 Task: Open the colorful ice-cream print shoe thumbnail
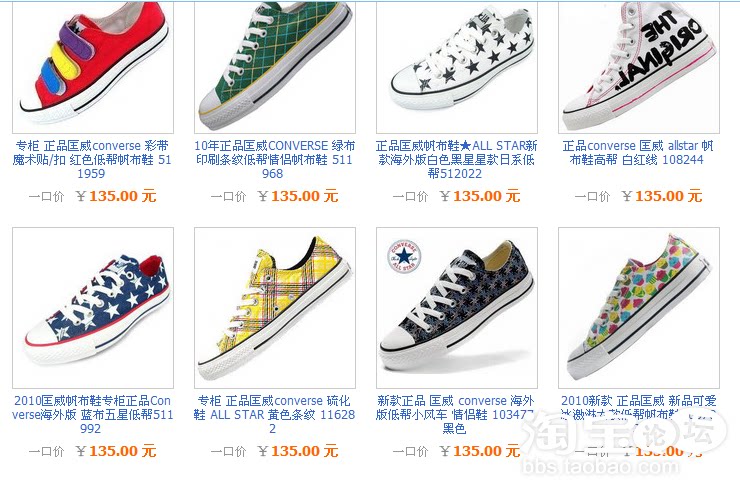(639, 308)
